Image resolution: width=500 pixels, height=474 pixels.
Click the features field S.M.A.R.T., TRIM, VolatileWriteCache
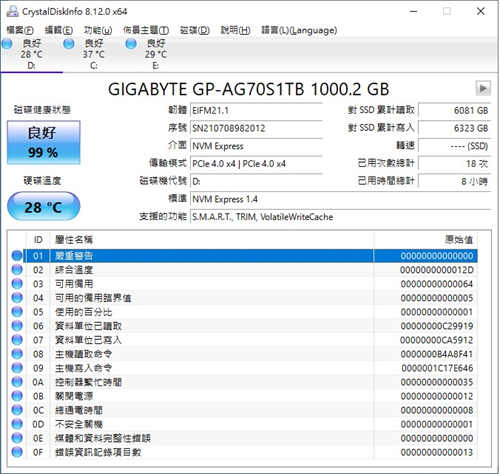click(x=340, y=217)
